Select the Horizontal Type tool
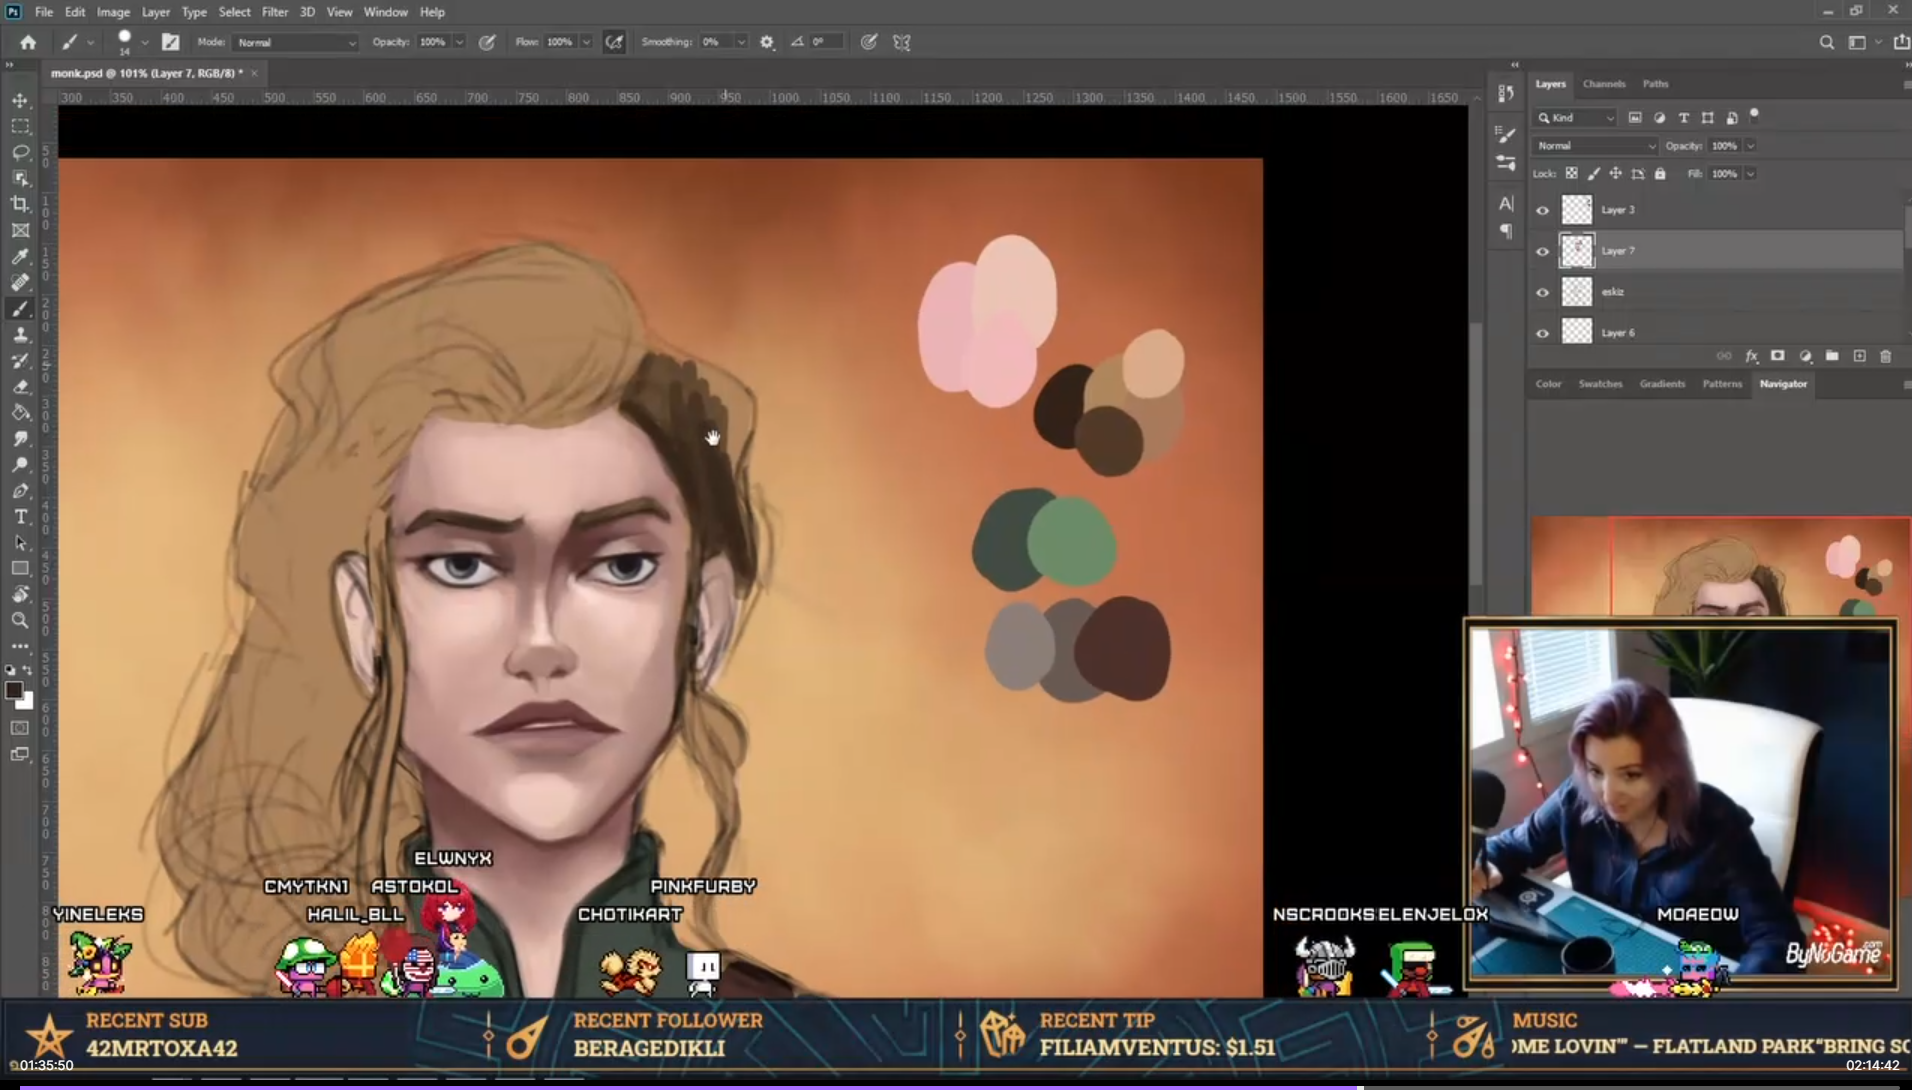 tap(20, 517)
